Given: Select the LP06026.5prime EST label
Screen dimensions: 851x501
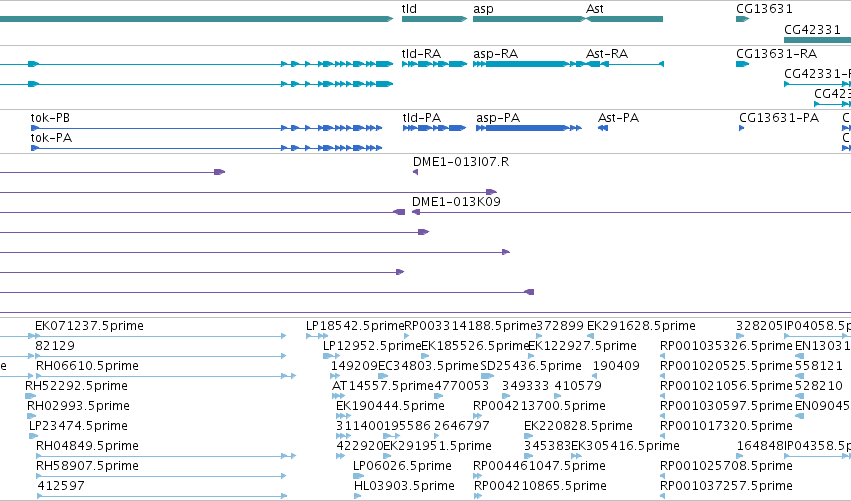Looking at the screenshot, I should (402, 466).
